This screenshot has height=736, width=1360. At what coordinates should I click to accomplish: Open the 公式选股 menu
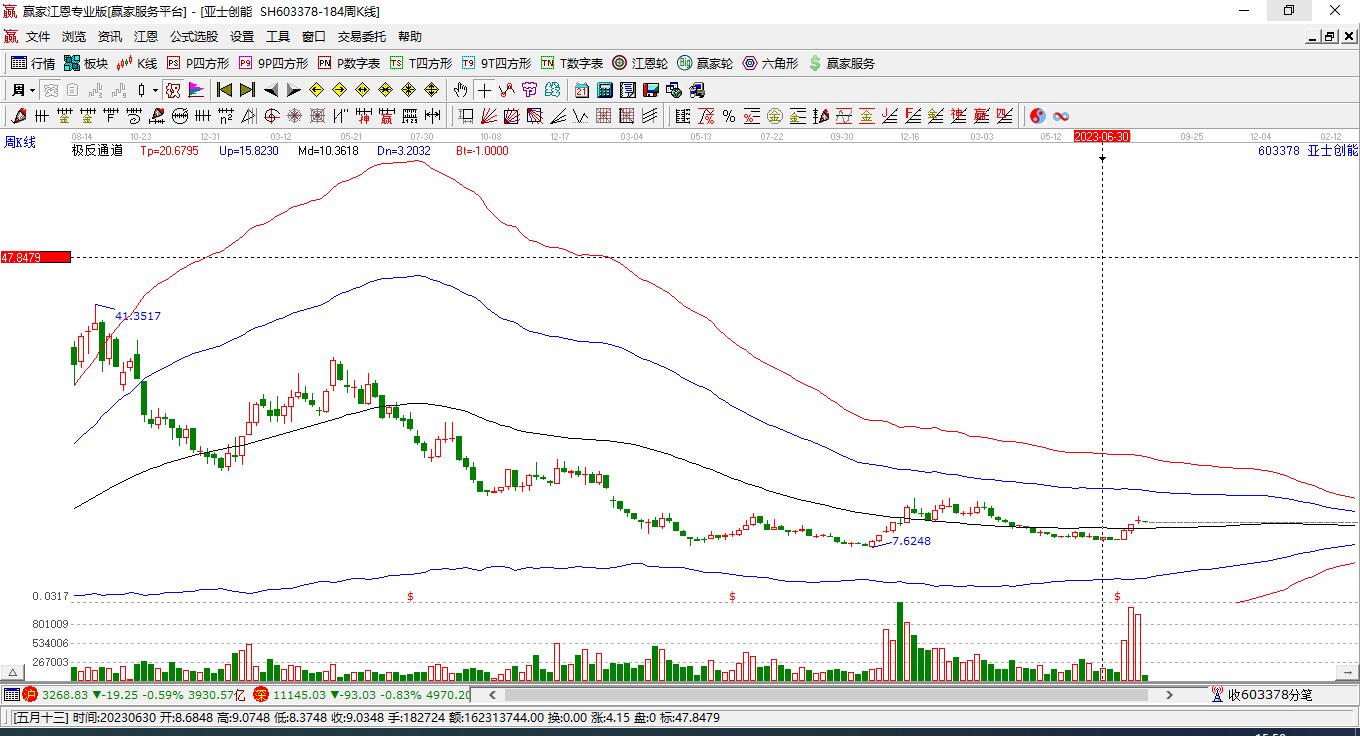tap(194, 37)
